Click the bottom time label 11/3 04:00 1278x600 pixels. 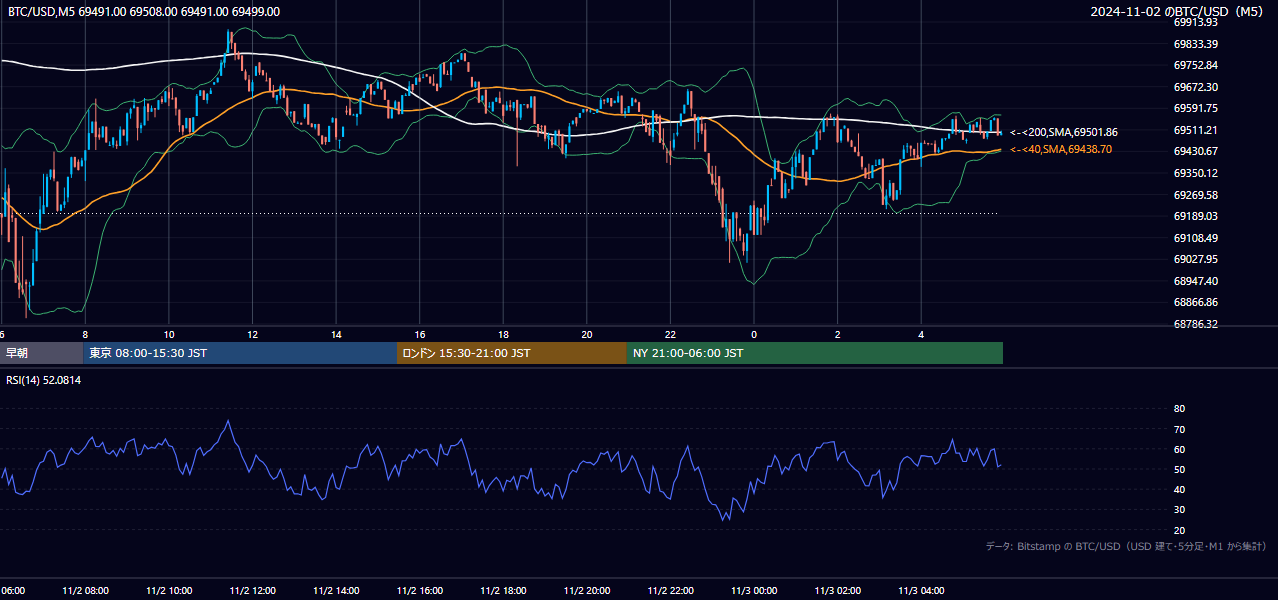[921, 591]
